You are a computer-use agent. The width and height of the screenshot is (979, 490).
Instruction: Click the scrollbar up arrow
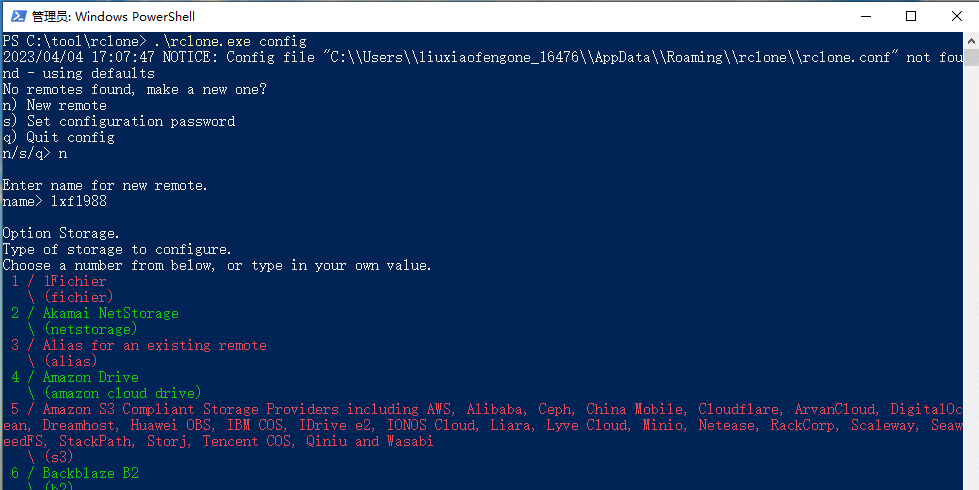[x=970, y=41]
